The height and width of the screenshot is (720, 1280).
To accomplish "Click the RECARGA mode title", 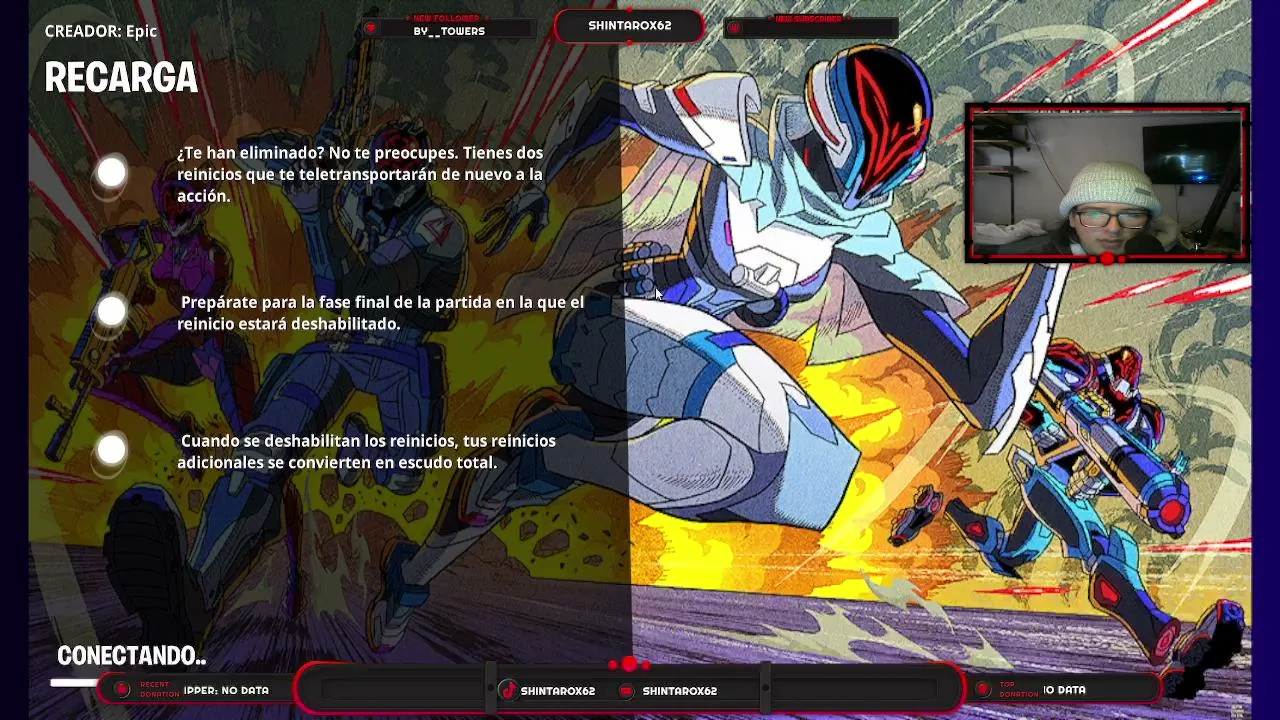I will (121, 78).
